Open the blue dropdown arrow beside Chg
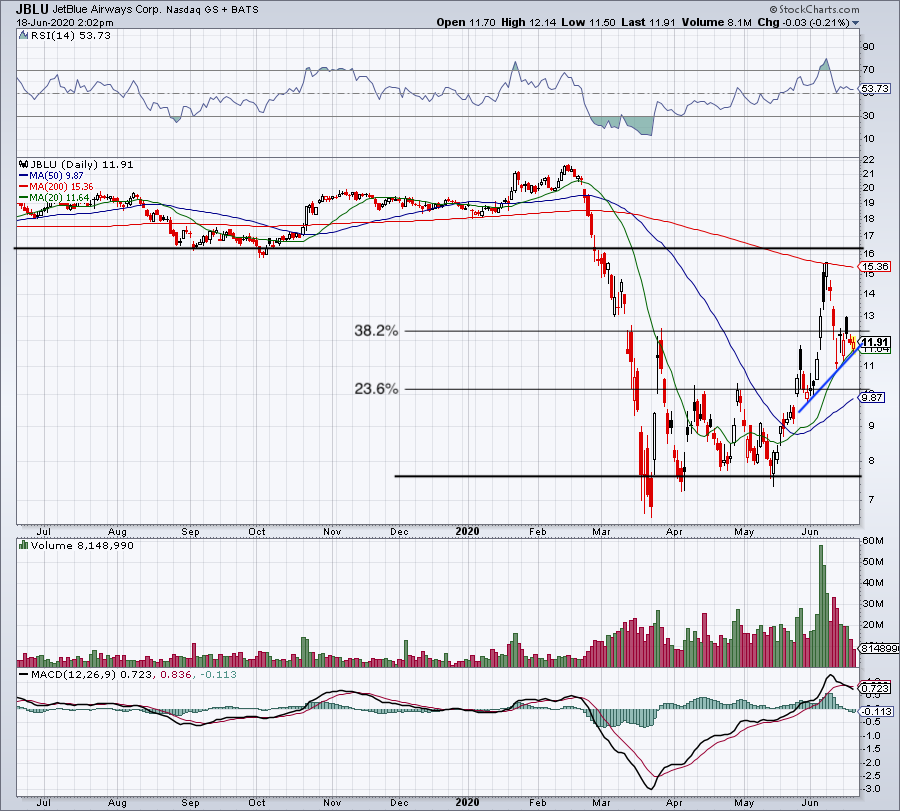 [855, 23]
